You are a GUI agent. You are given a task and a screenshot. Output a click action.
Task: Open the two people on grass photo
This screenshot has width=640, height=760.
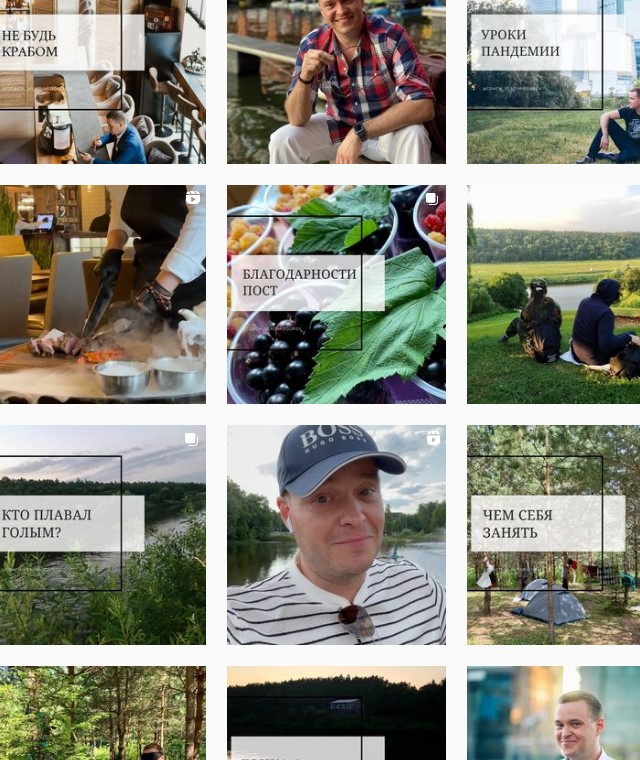click(x=553, y=294)
